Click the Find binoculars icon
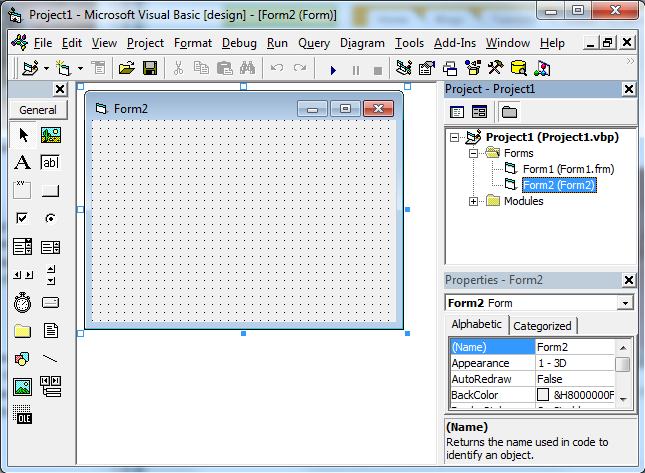645x473 pixels. click(248, 68)
